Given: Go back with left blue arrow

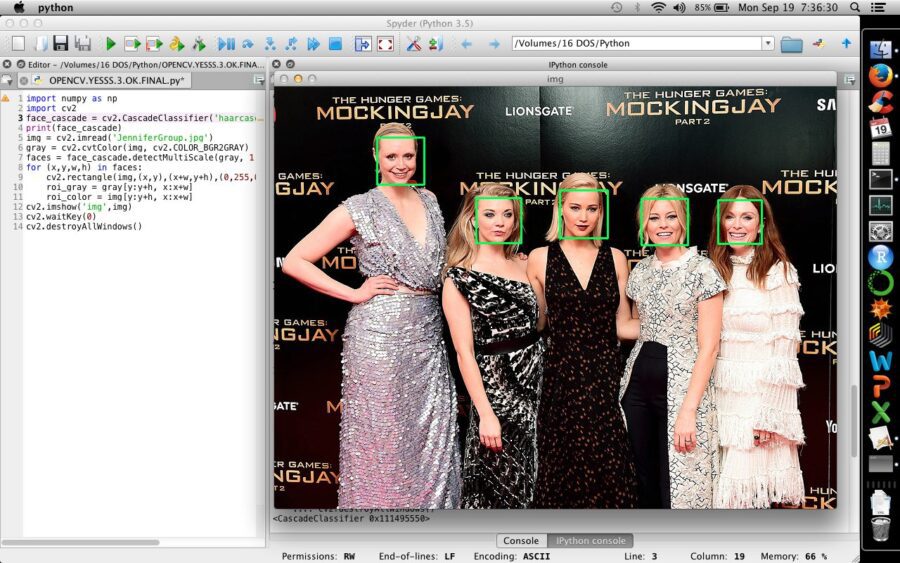Looking at the screenshot, I should pyautogui.click(x=466, y=44).
